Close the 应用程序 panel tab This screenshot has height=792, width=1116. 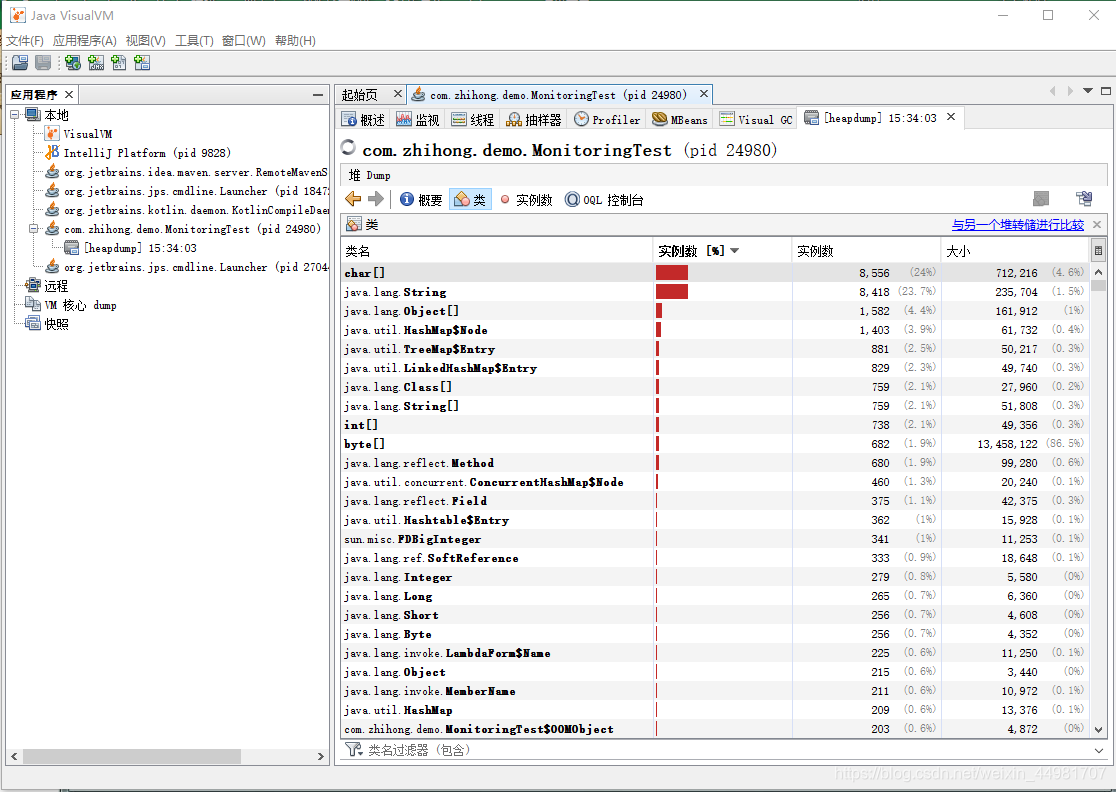69,95
